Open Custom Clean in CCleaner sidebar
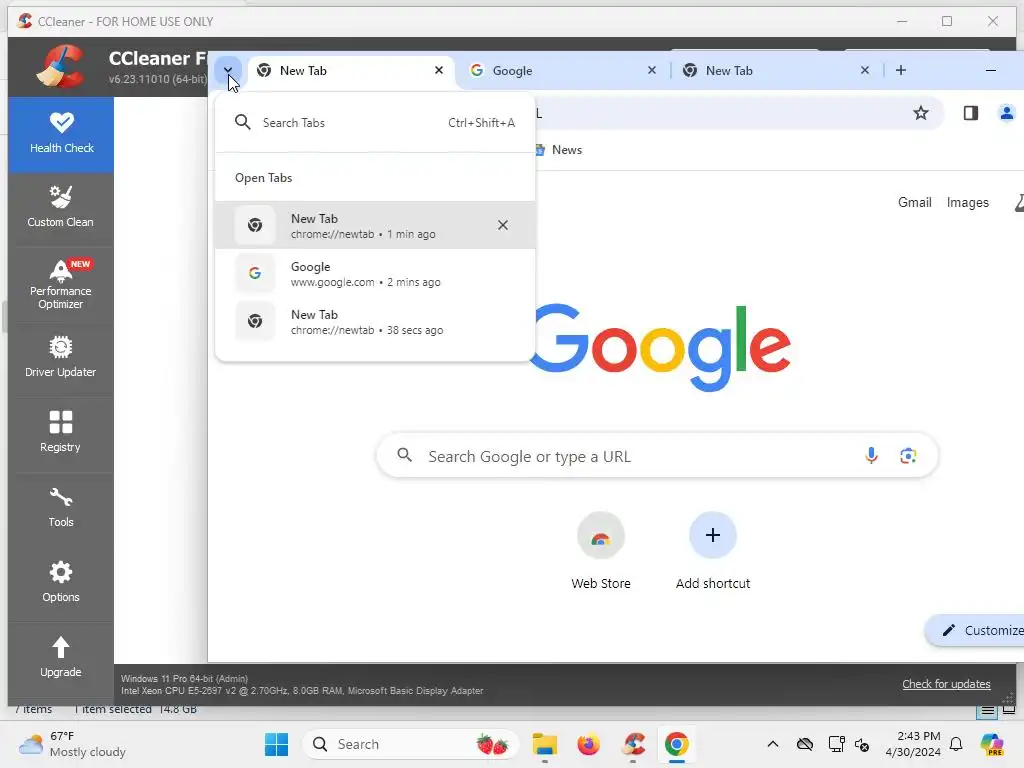 pos(61,208)
